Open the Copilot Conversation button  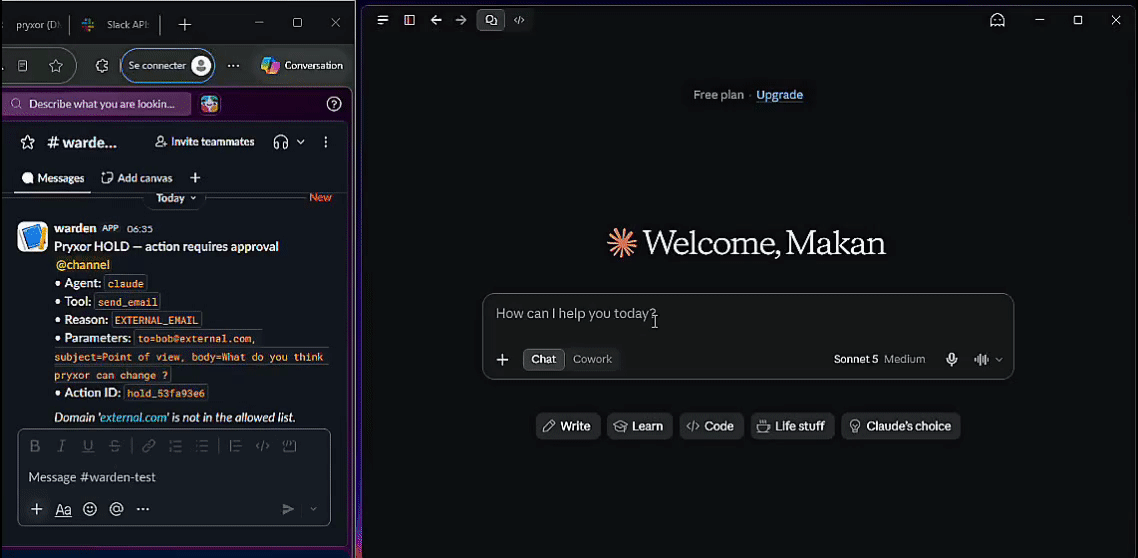[x=302, y=66]
